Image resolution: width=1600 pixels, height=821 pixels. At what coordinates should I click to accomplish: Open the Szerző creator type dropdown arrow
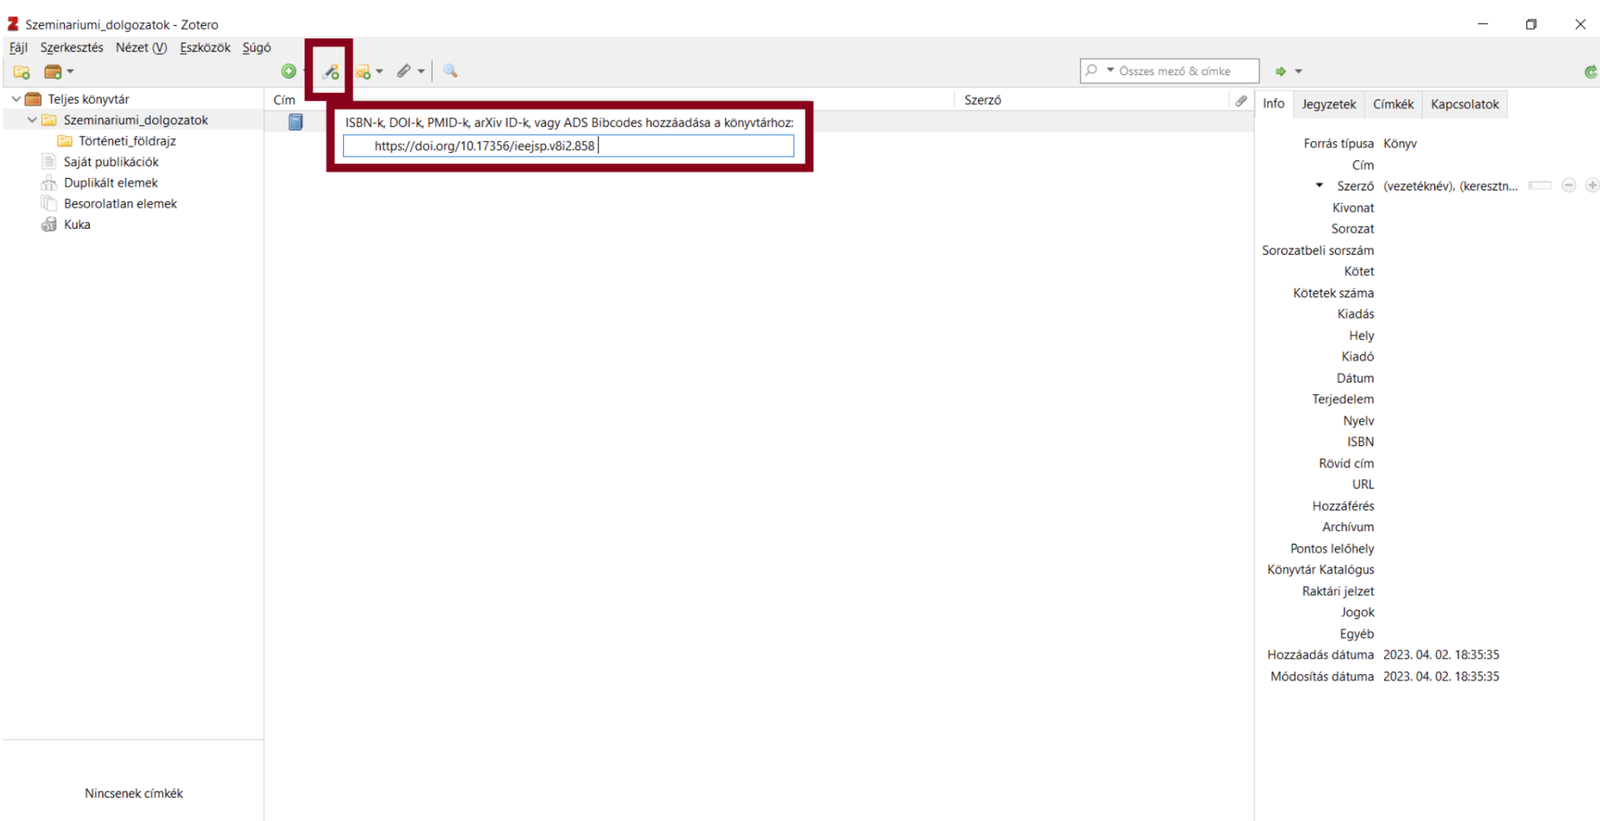pos(1319,186)
